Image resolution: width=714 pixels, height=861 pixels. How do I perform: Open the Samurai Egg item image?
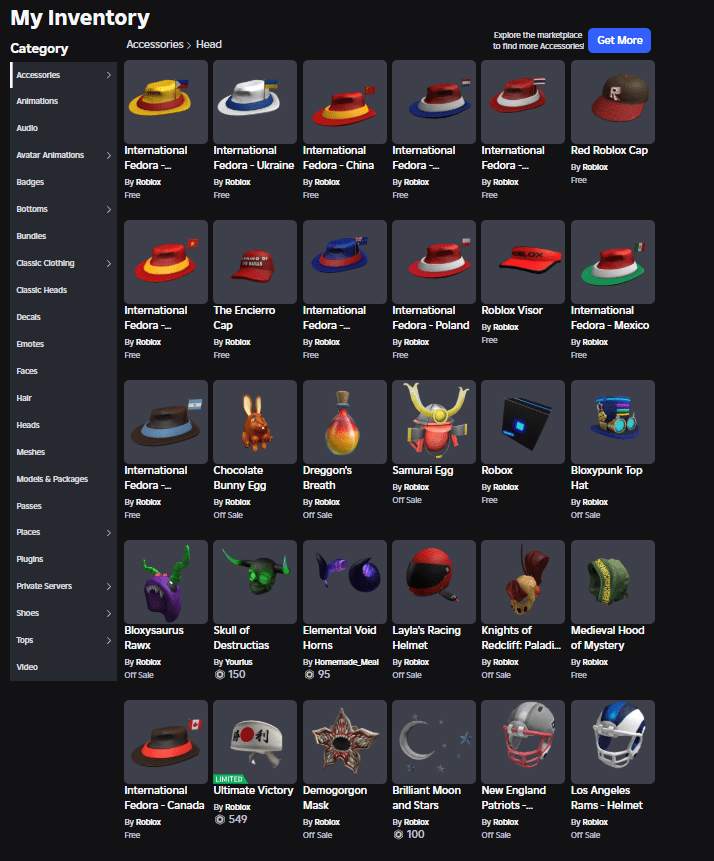tap(434, 422)
